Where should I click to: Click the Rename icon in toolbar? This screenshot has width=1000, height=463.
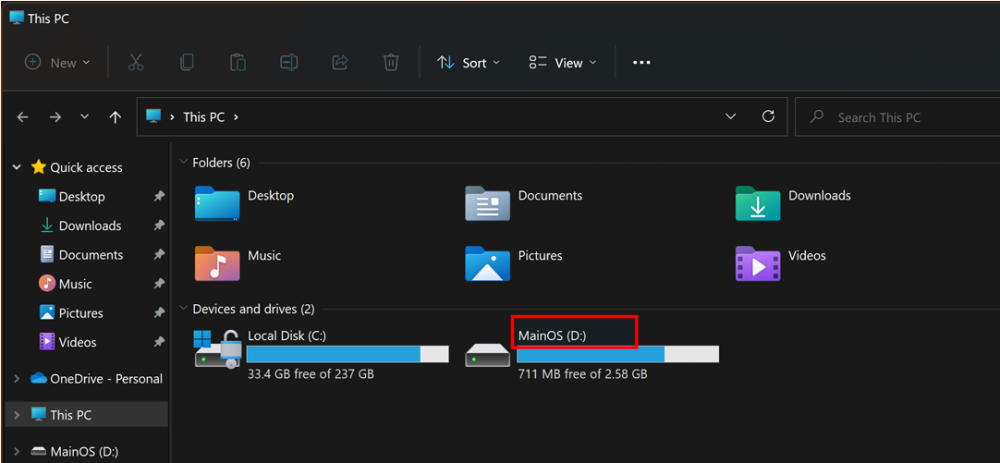(289, 62)
